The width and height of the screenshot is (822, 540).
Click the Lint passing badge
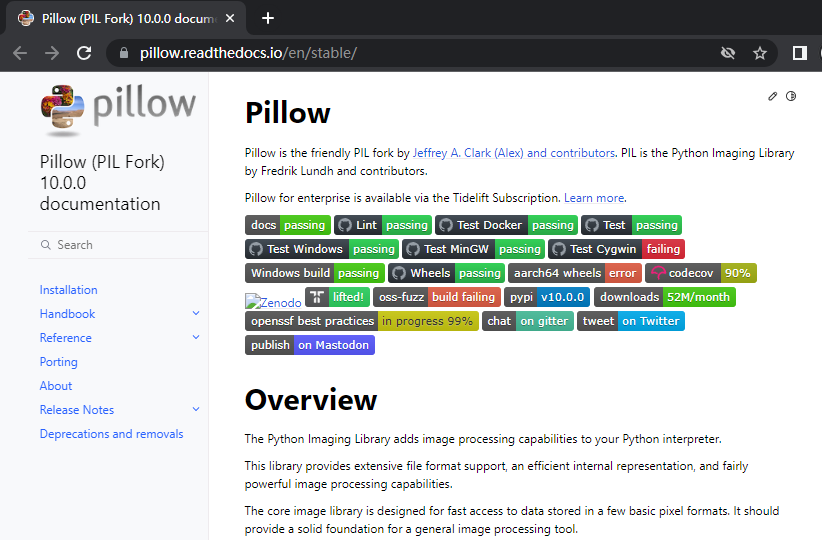[383, 225]
